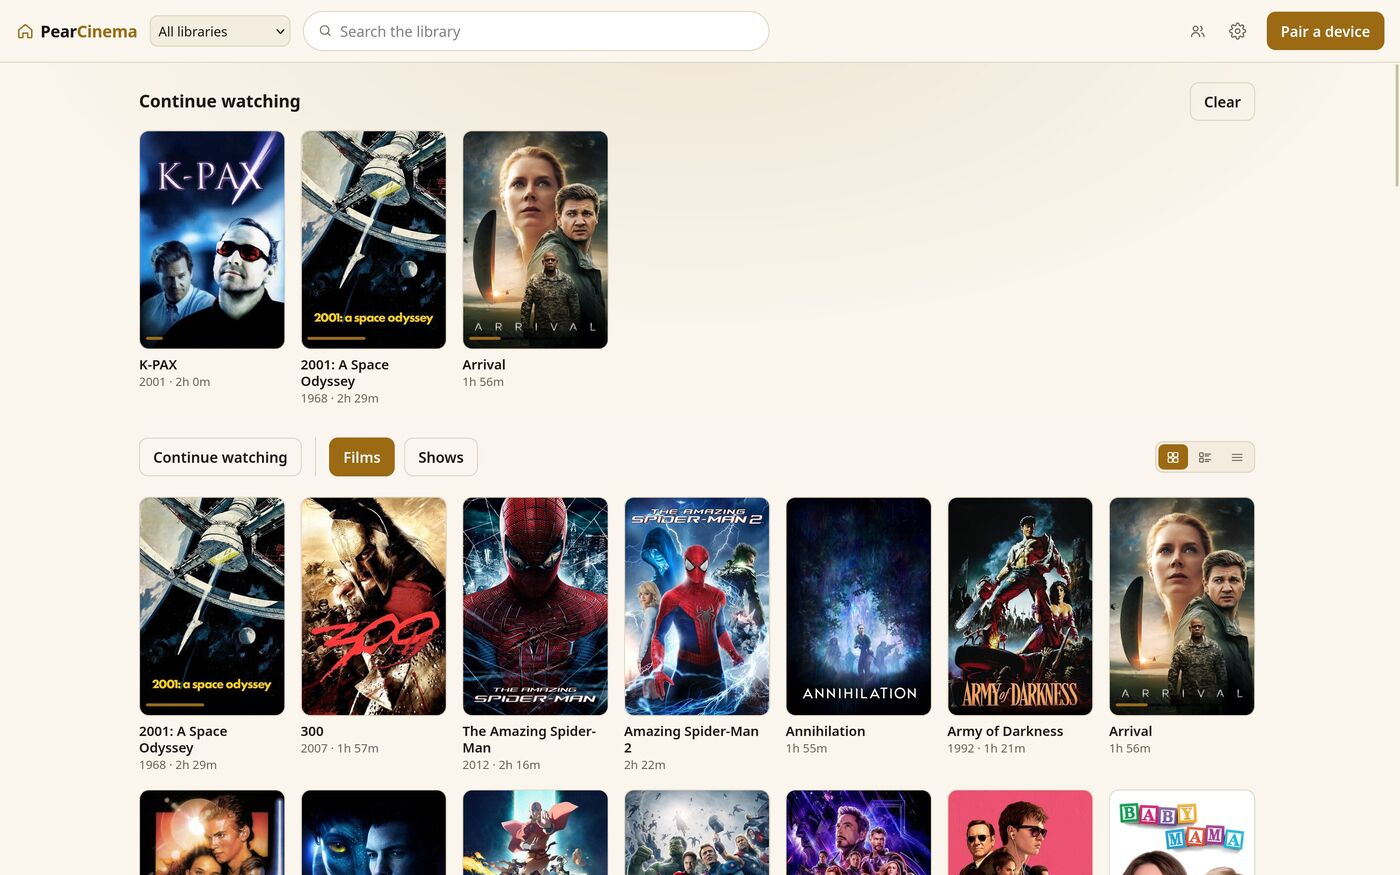Click the 300 title text
Viewport: 1400px width, 875px height.
pyautogui.click(x=312, y=731)
